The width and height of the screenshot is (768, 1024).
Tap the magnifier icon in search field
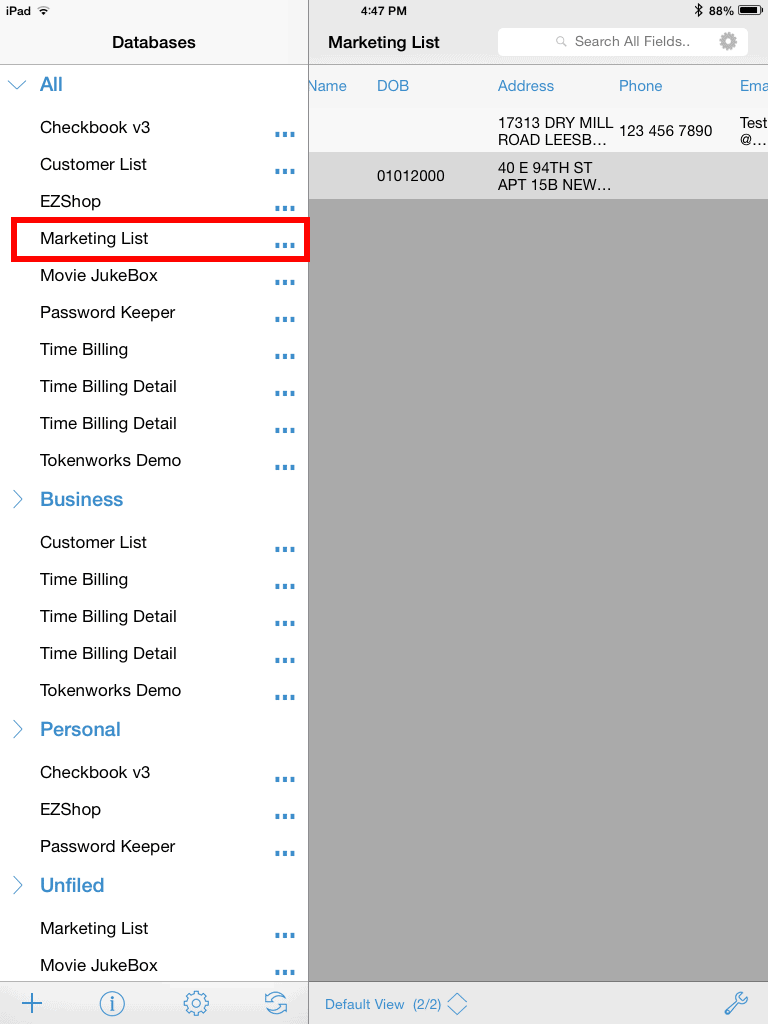coord(561,42)
